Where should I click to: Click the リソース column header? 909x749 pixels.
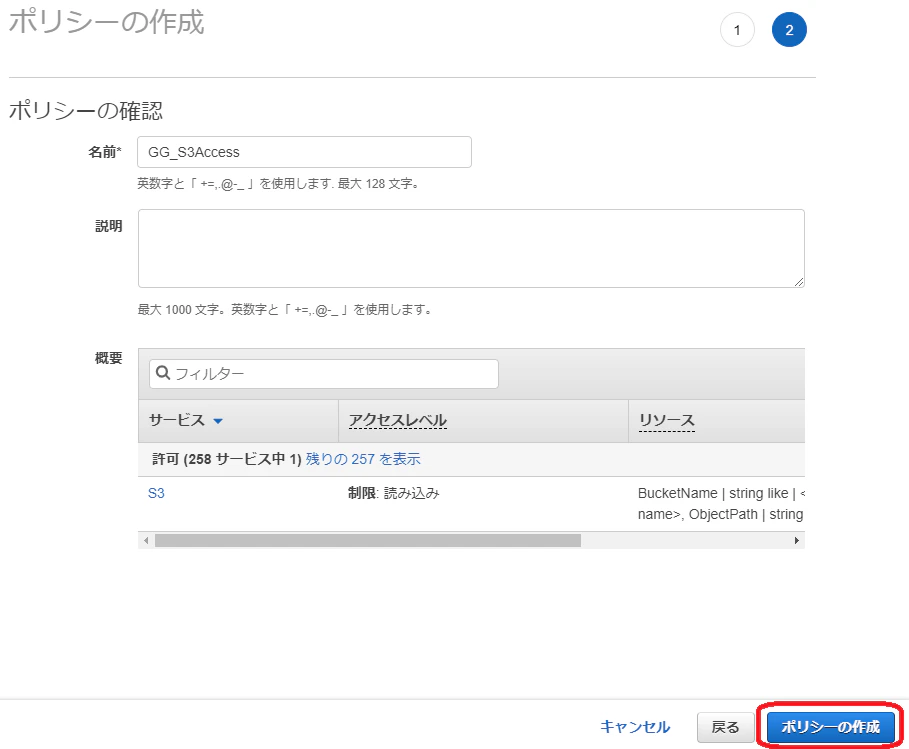(x=667, y=420)
